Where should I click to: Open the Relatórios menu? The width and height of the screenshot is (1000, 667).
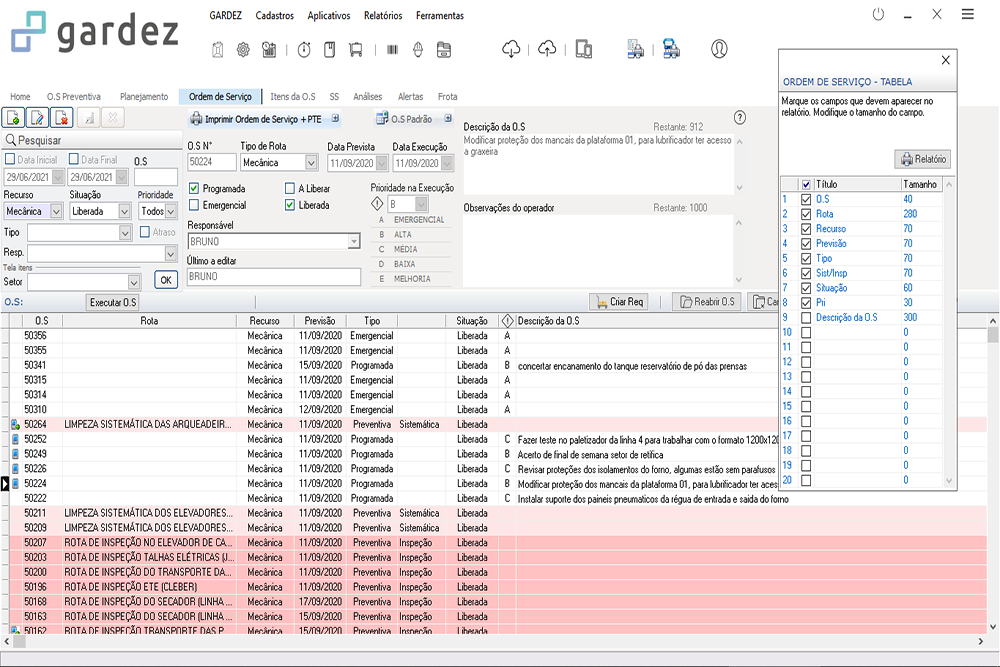tap(383, 15)
